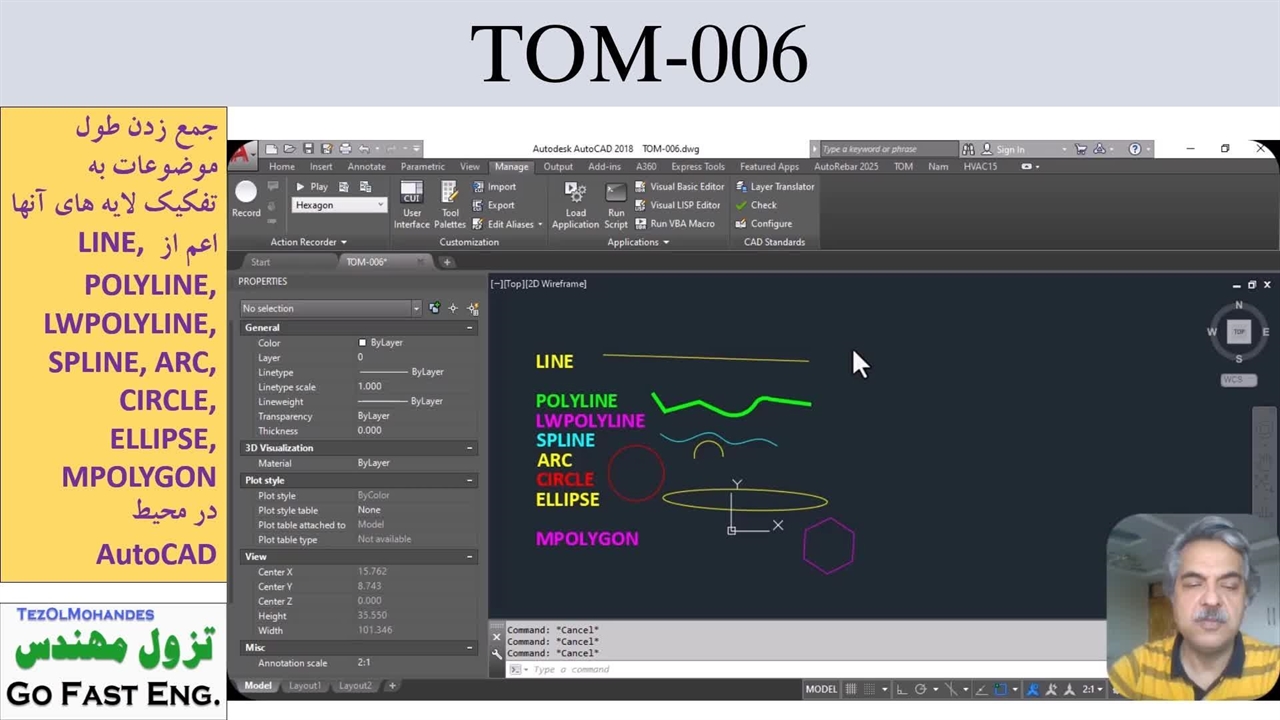This screenshot has height=720, width=1280.
Task: Switch to the Layout1 tab
Action: [305, 686]
